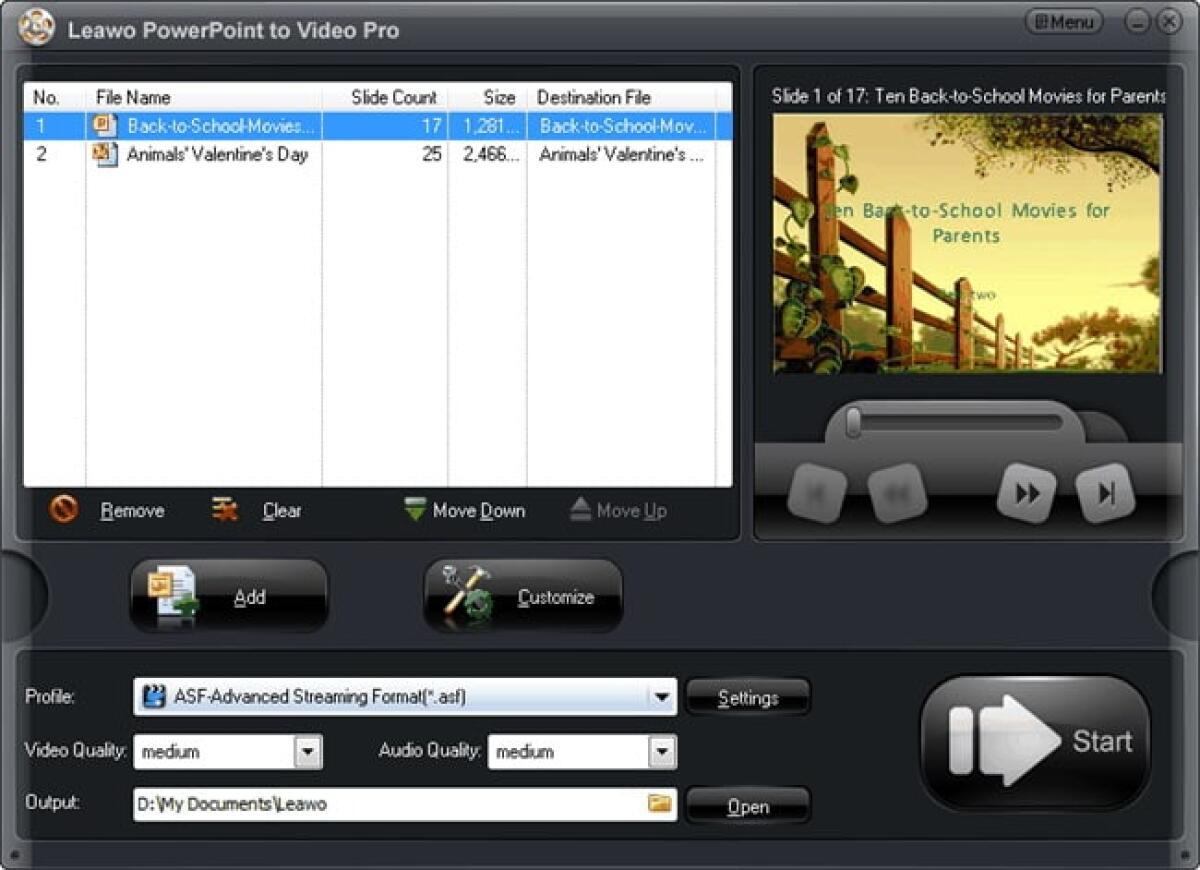This screenshot has width=1200, height=870.
Task: Expand the Video Quality dropdown
Action: pos(308,751)
